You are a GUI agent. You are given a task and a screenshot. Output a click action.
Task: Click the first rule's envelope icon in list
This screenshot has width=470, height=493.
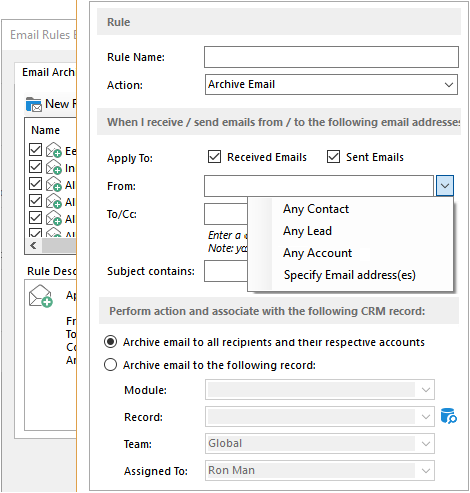click(x=54, y=150)
